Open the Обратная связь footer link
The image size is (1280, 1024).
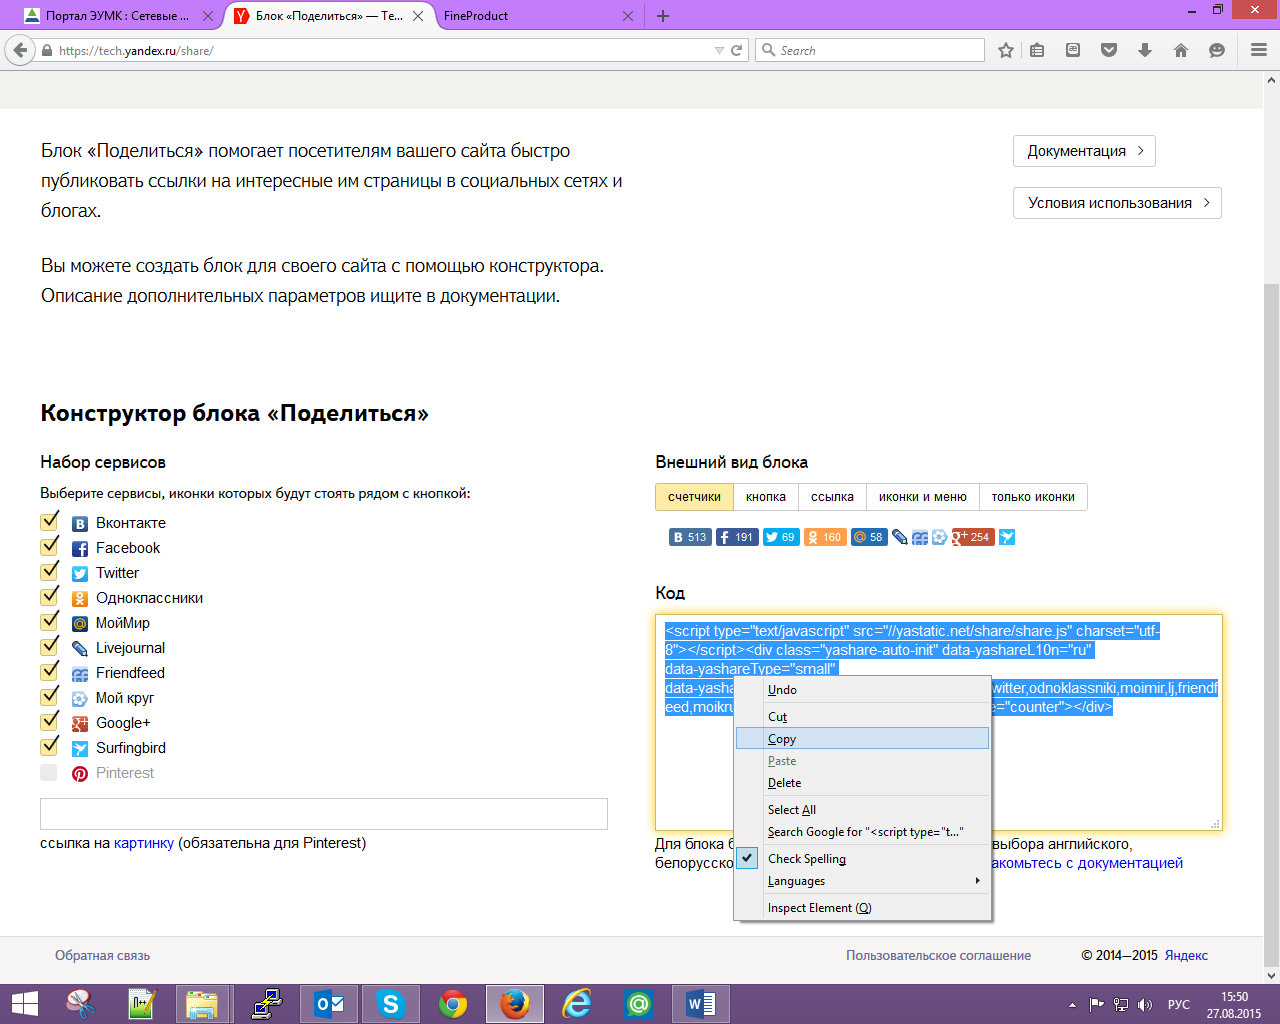coord(102,956)
